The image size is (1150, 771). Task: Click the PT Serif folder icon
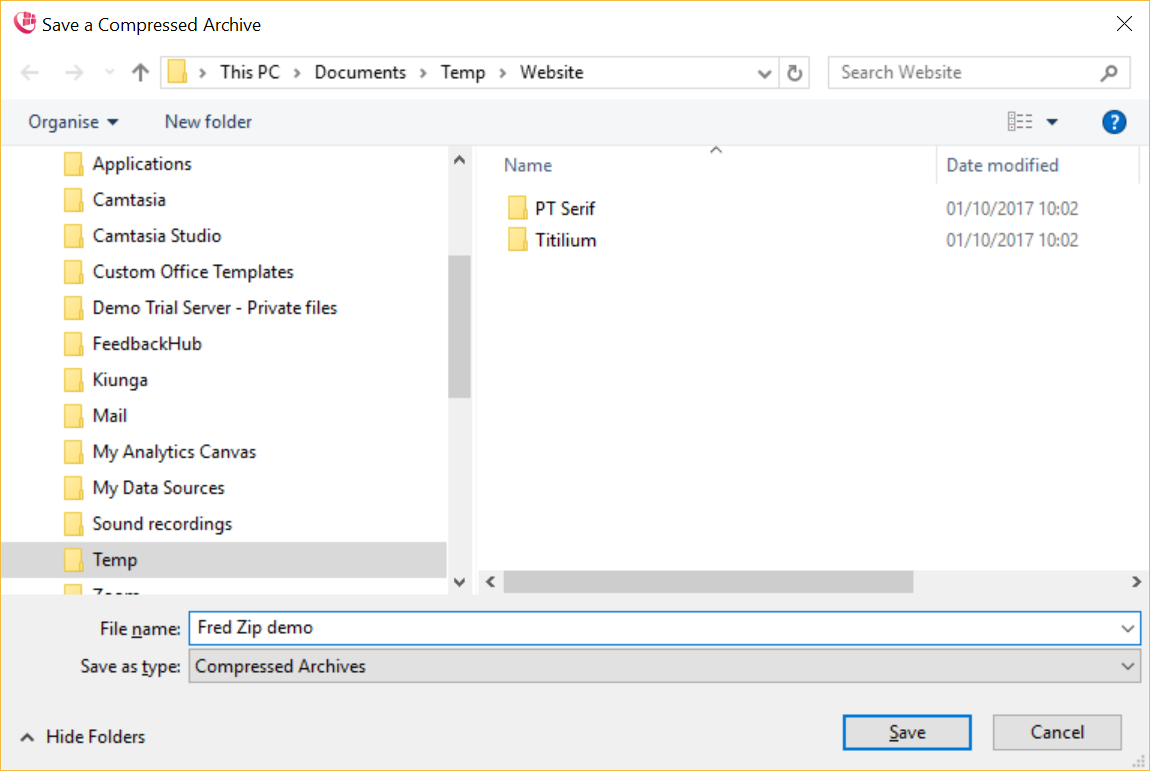tap(517, 208)
